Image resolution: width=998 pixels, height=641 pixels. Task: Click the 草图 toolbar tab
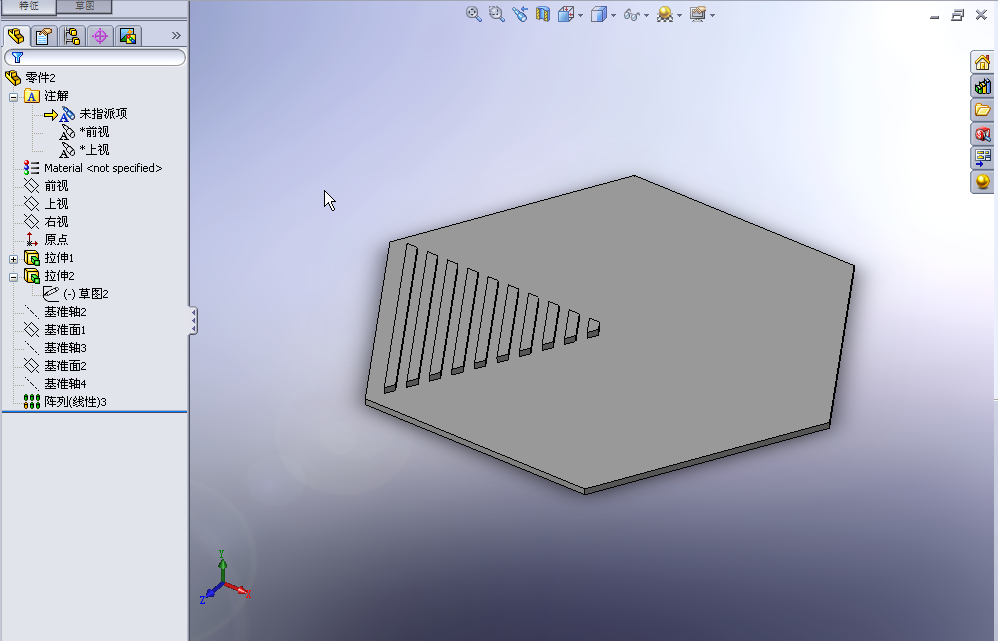click(x=85, y=6)
